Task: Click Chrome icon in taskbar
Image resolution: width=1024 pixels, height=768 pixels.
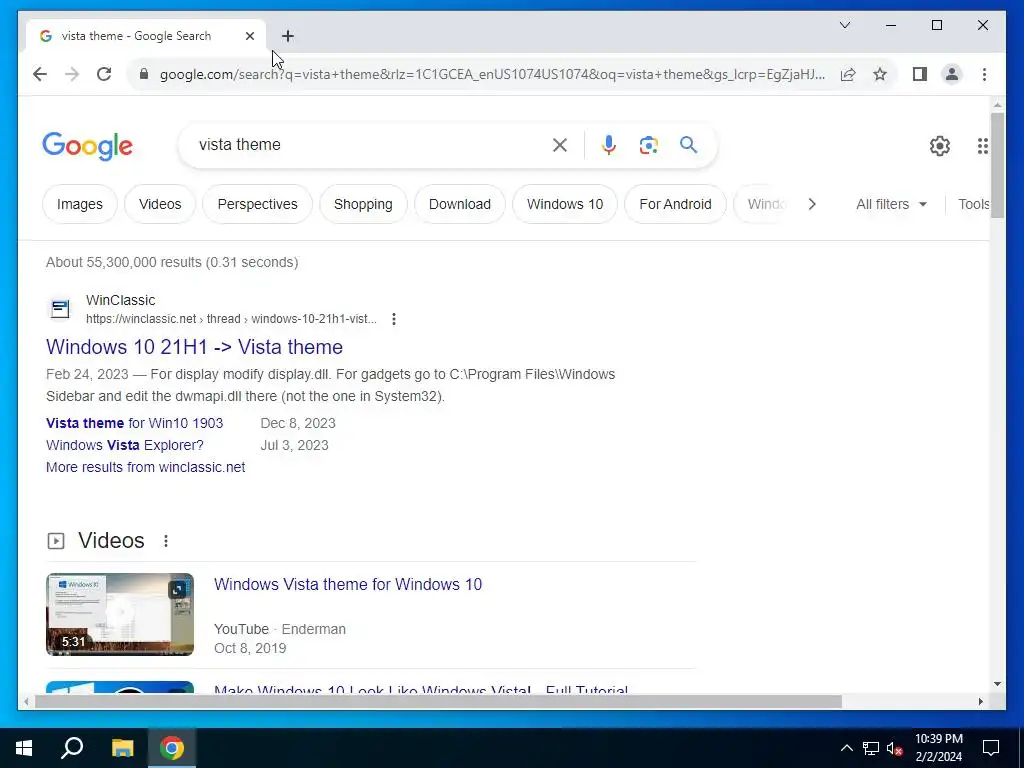Action: coord(172,748)
